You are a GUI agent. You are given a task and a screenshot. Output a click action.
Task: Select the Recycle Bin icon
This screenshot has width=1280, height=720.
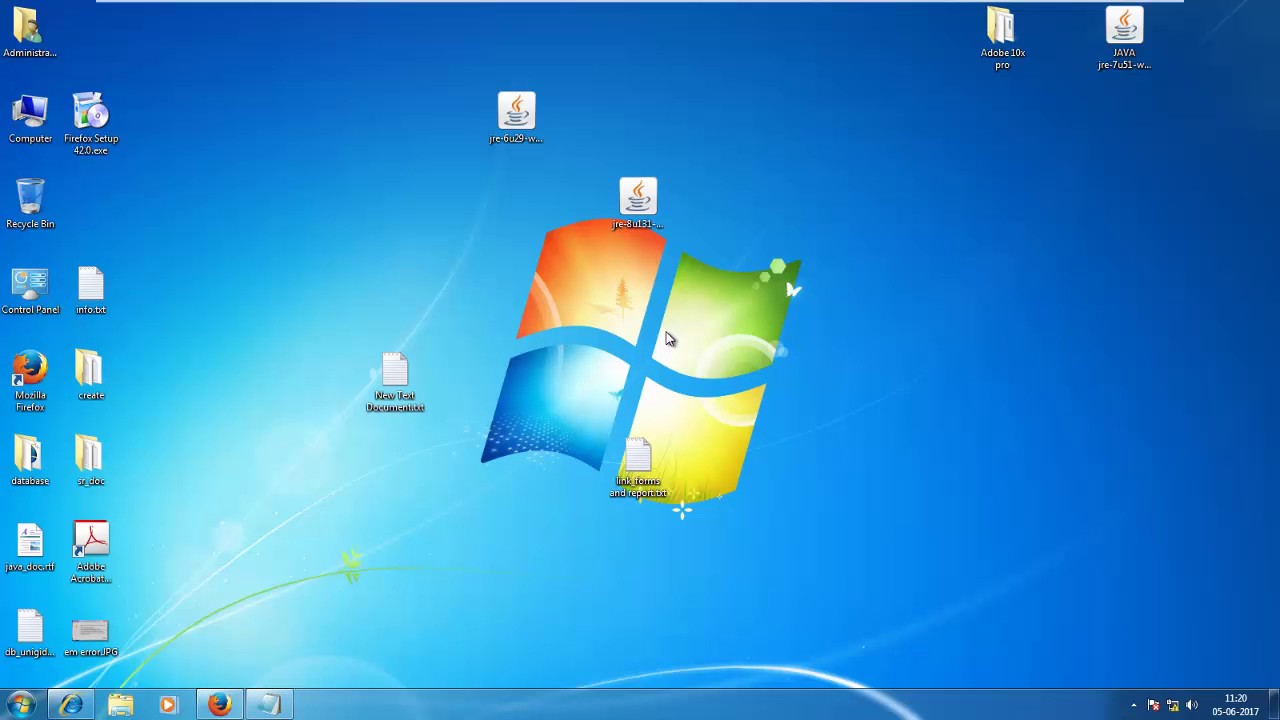pos(30,204)
